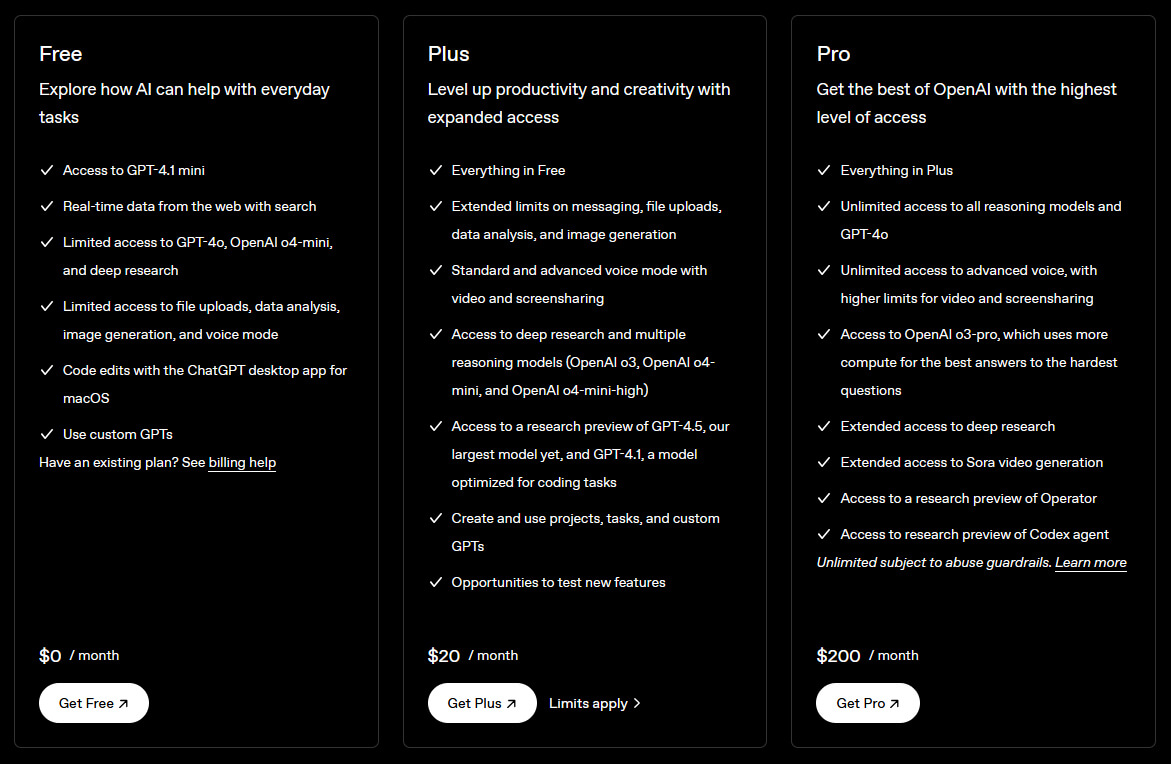Click checkmark next to research preview of Operator

click(824, 499)
